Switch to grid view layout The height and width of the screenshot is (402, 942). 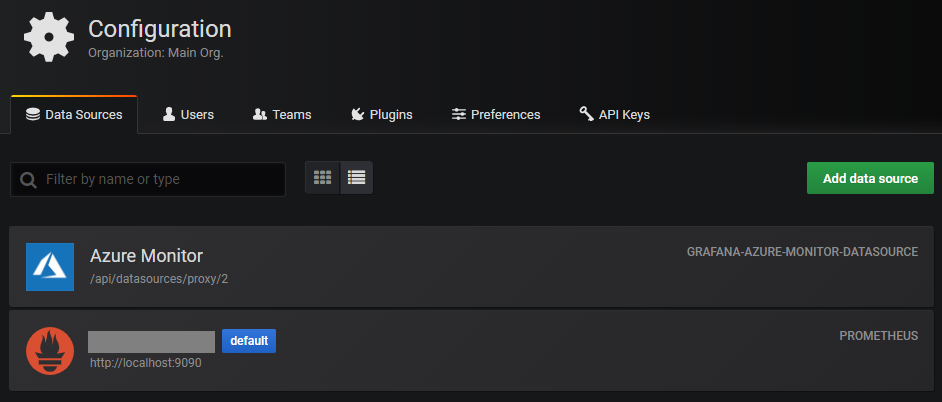point(323,178)
